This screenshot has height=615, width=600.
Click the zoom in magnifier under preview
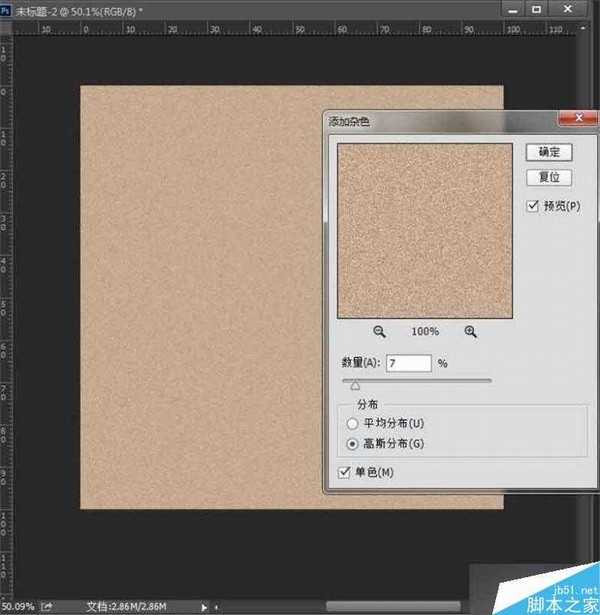[x=470, y=331]
